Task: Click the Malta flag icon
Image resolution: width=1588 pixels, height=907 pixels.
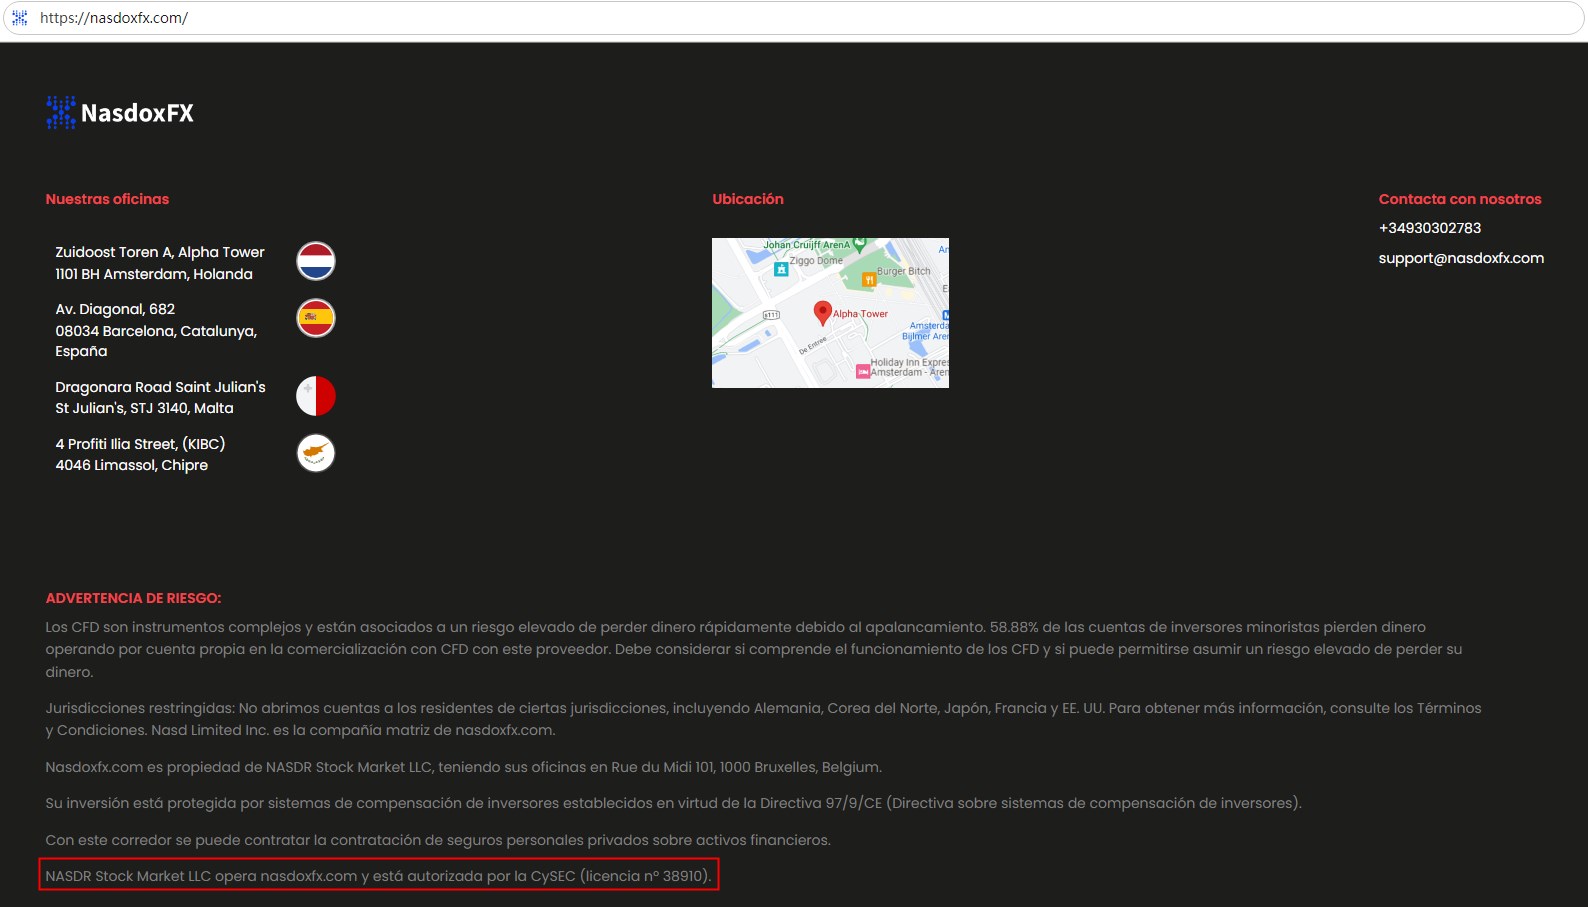Action: click(316, 396)
